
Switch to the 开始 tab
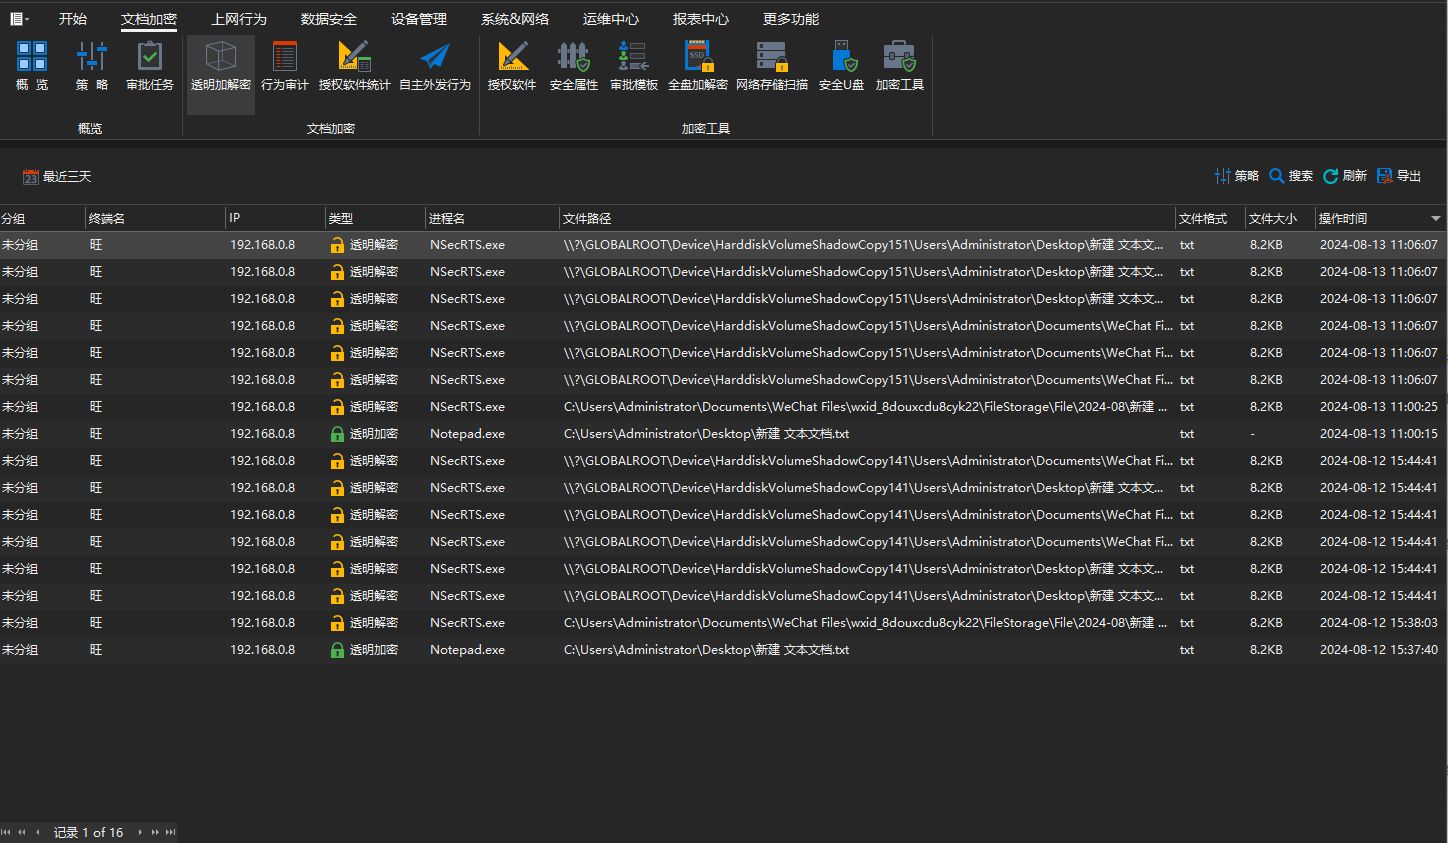coord(73,19)
